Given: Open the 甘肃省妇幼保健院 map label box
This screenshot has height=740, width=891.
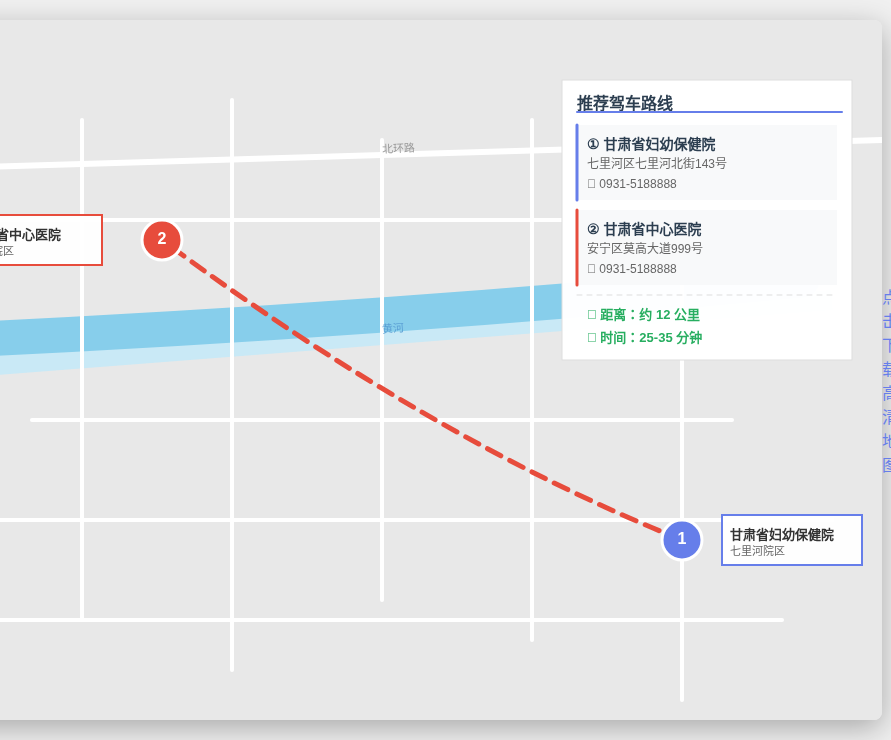Looking at the screenshot, I should tap(792, 540).
